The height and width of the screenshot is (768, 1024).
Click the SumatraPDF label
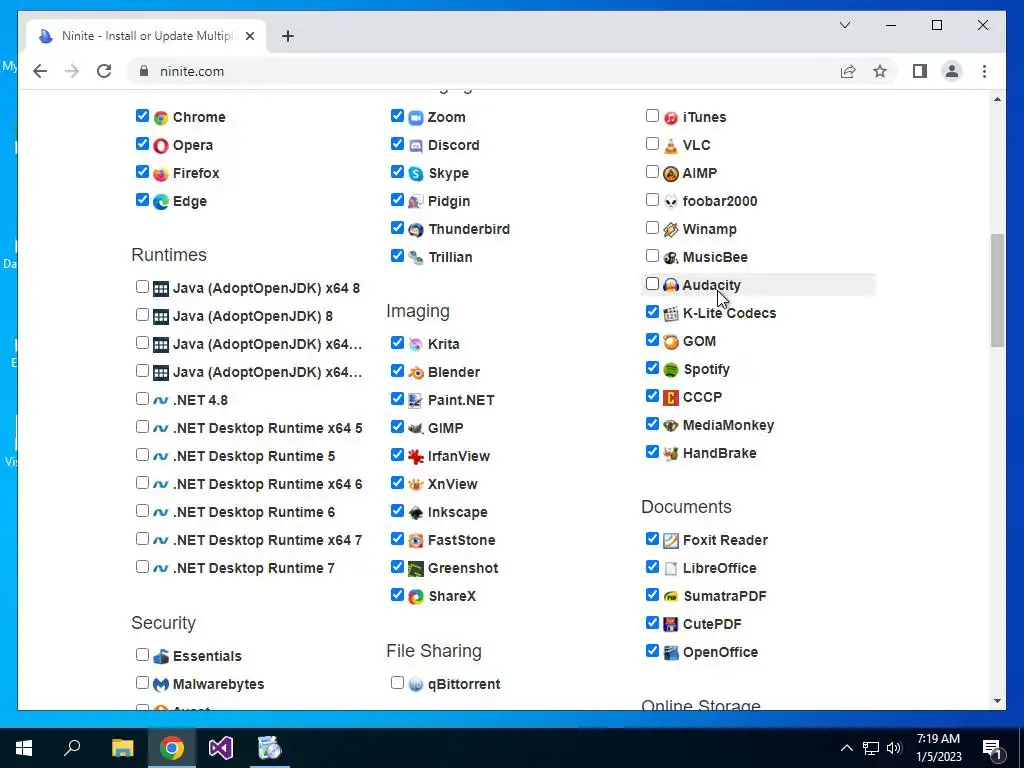click(x=724, y=597)
